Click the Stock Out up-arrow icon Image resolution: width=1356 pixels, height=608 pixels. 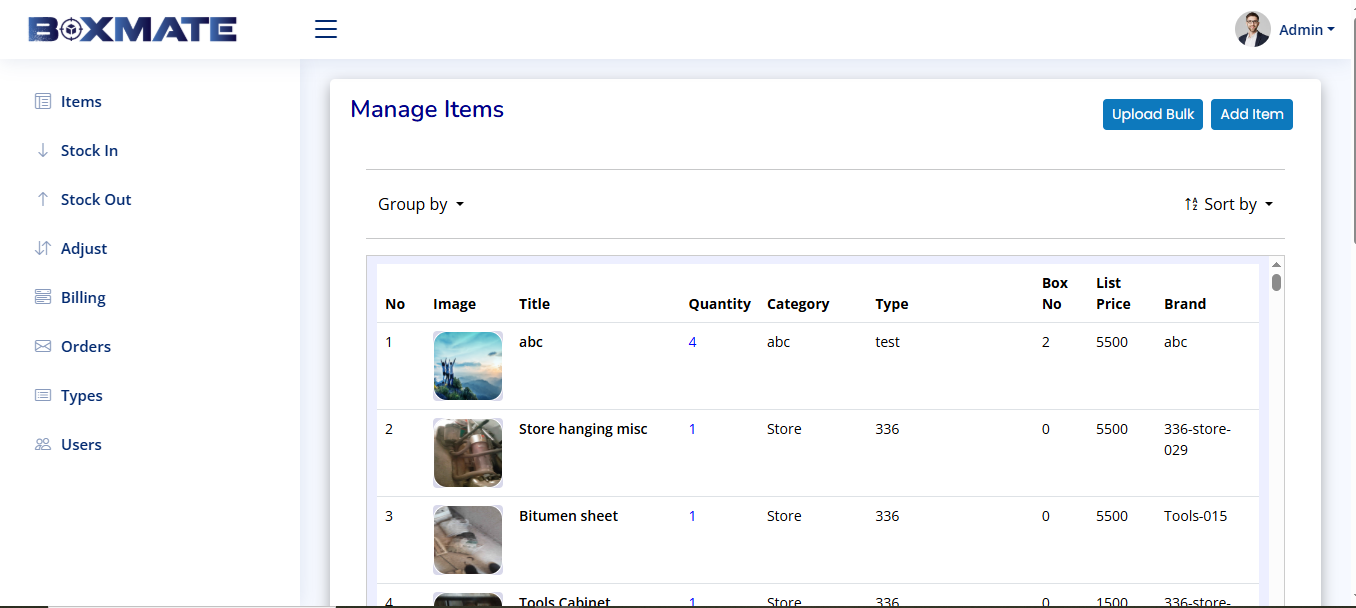[x=42, y=199]
